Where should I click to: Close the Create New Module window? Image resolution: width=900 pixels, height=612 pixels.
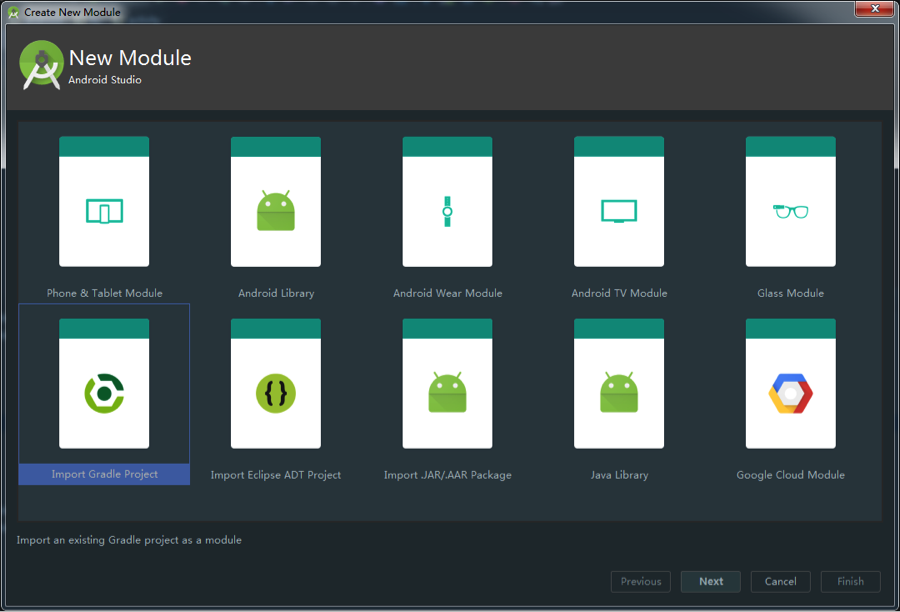coord(875,9)
